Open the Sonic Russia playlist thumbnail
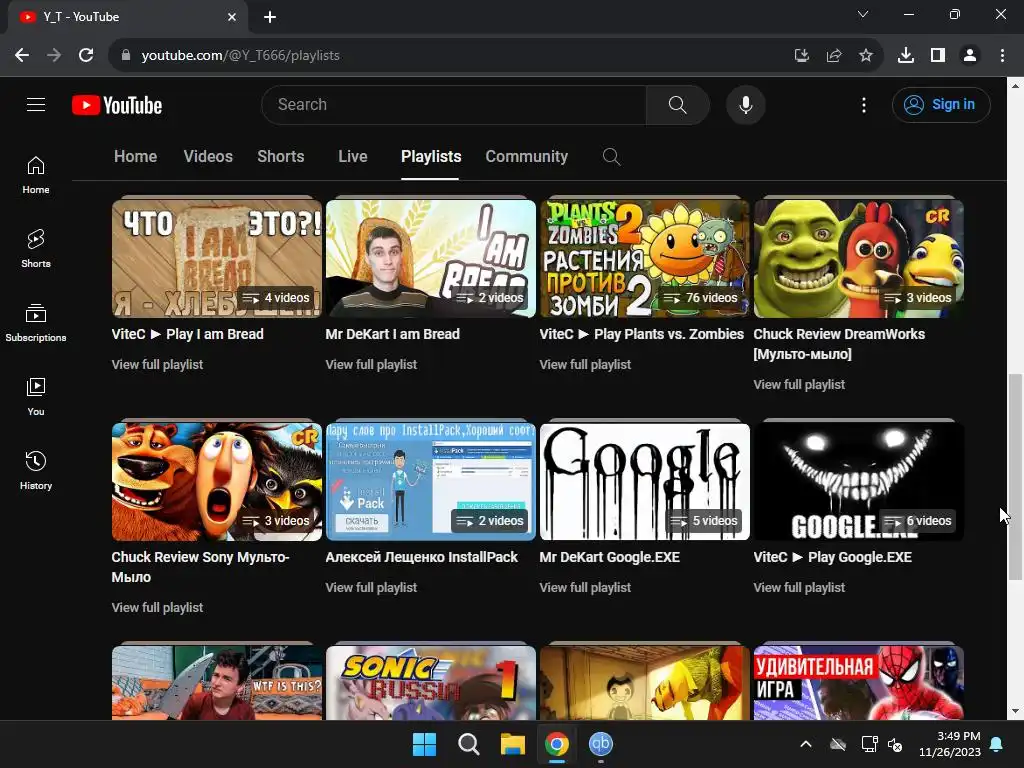1024x768 pixels. tap(430, 682)
